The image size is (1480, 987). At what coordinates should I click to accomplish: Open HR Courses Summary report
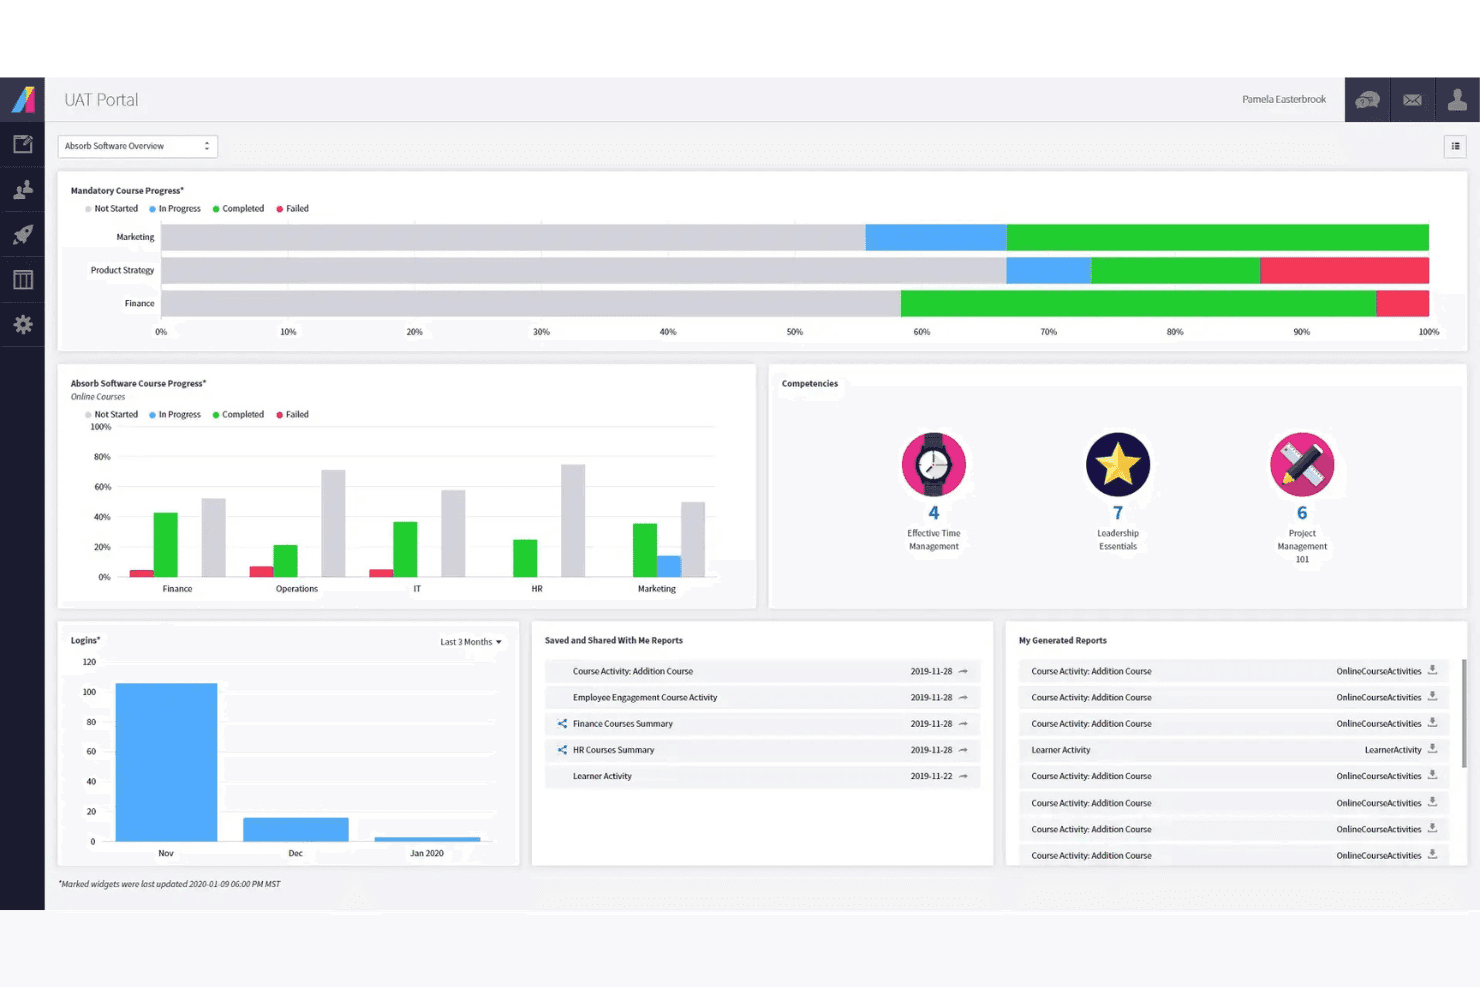pyautogui.click(x=613, y=750)
